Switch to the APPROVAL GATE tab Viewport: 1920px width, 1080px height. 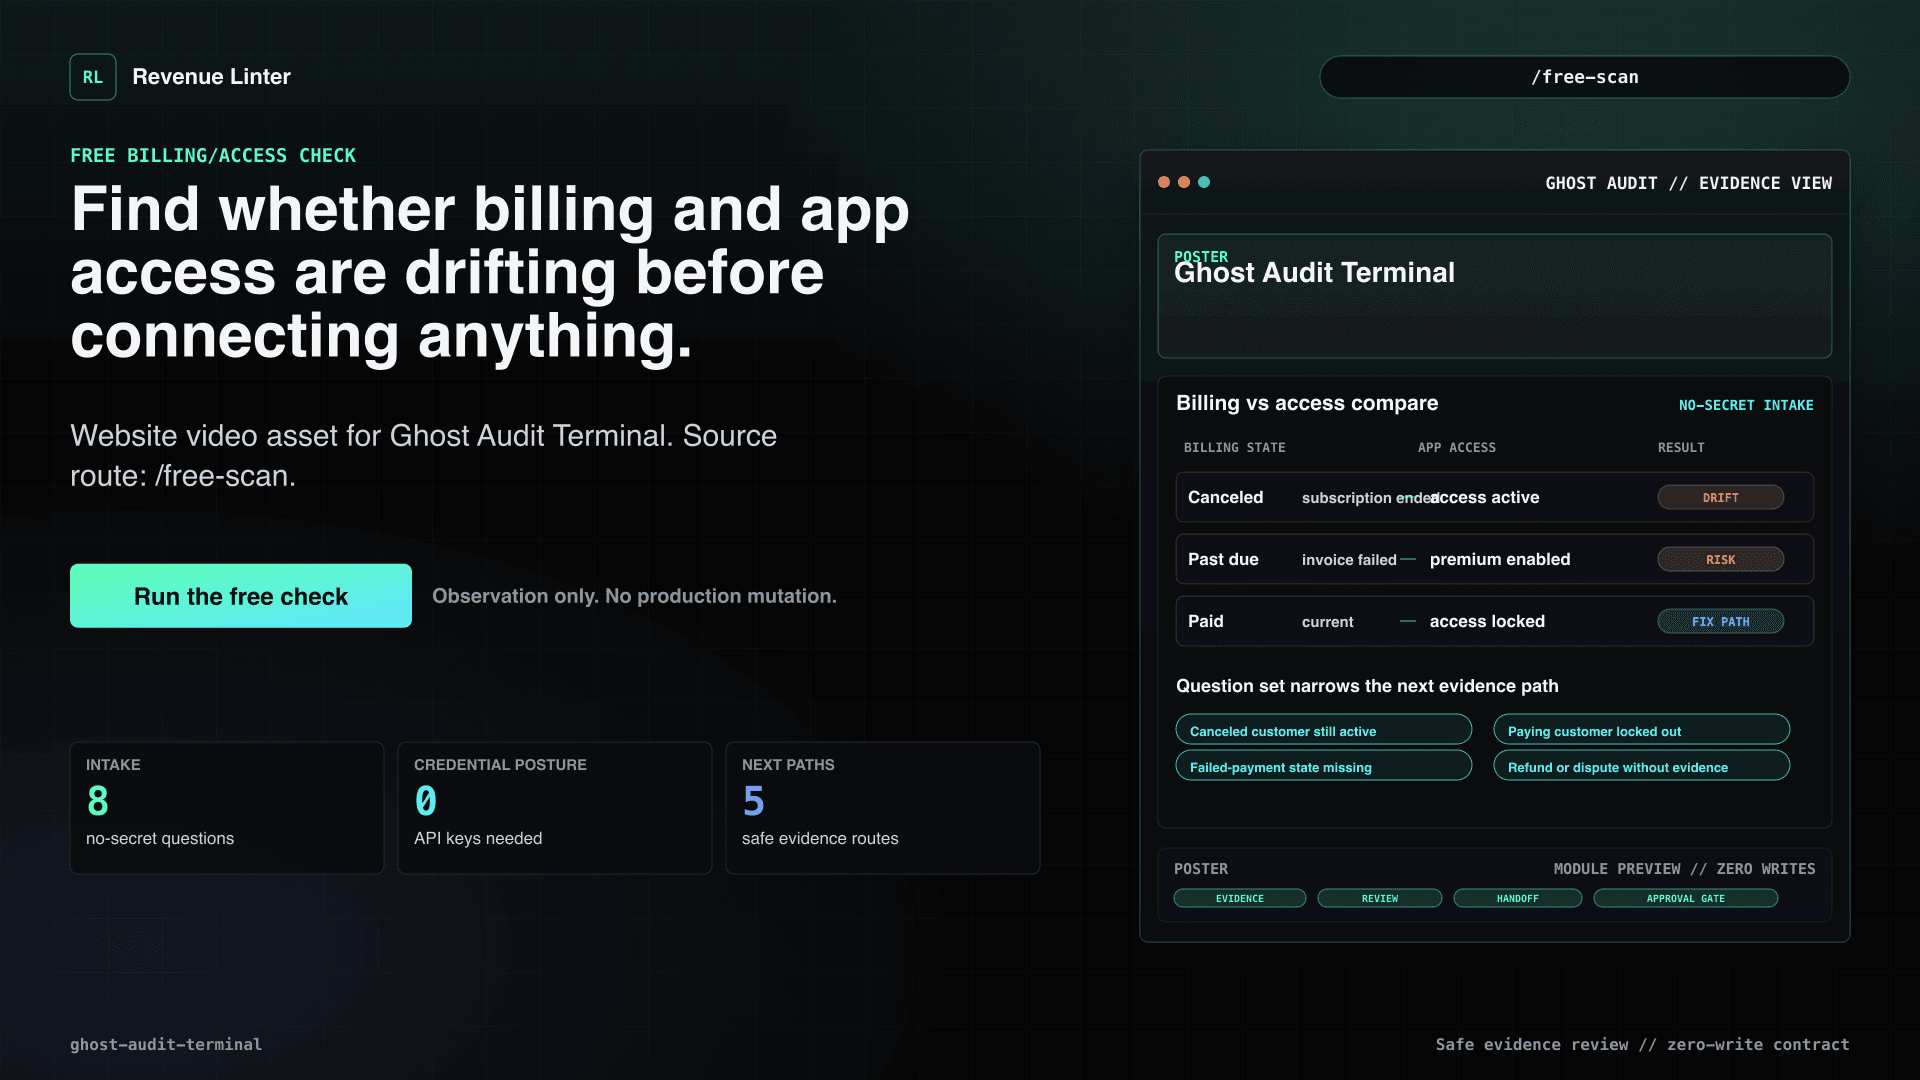1686,898
